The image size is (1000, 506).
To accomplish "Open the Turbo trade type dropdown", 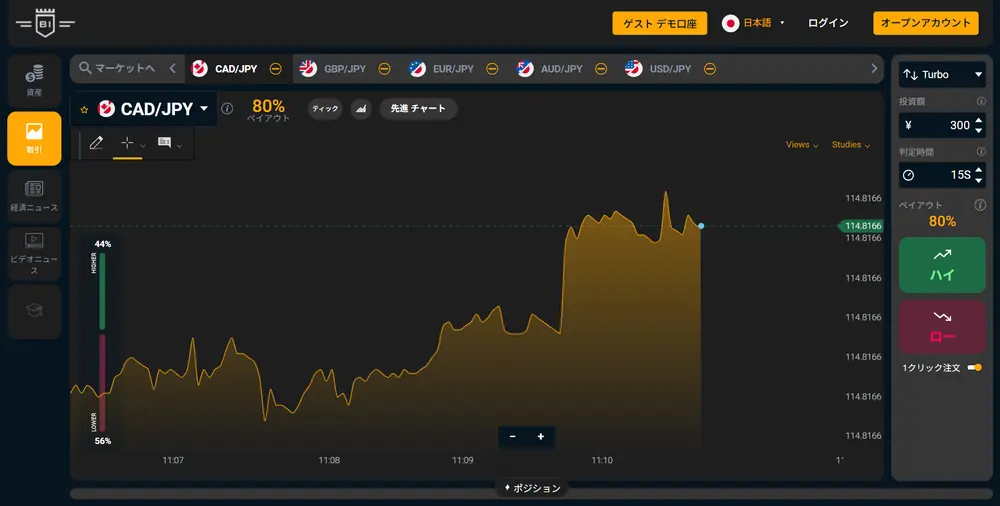I will tap(940, 74).
